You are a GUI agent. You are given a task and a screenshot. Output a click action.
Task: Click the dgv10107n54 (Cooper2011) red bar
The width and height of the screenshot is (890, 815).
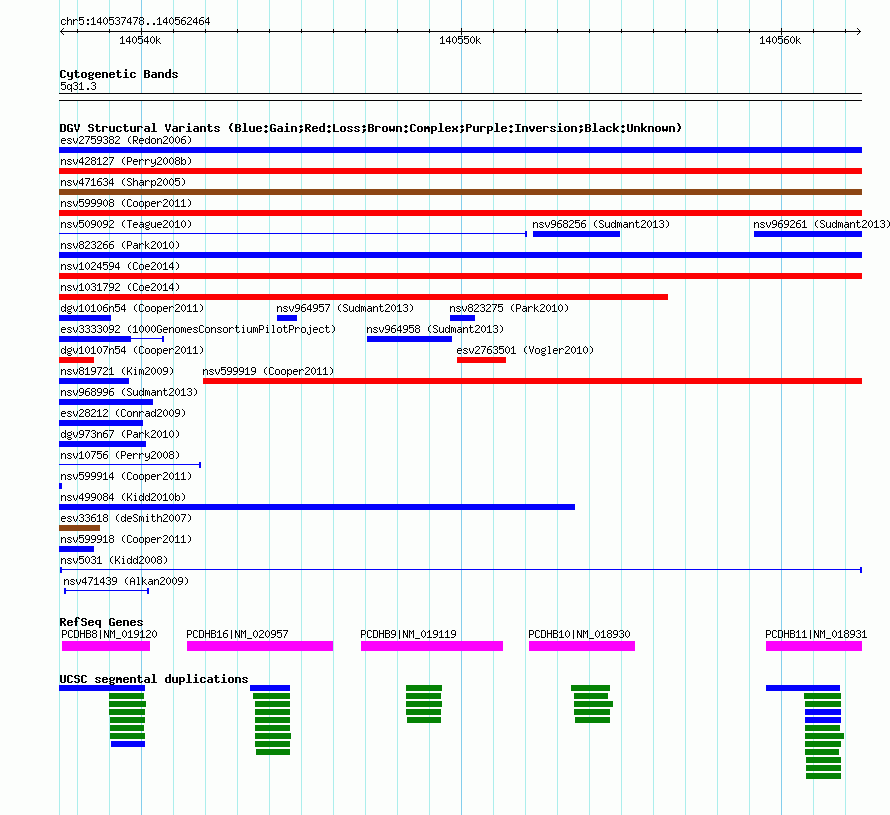click(x=76, y=360)
